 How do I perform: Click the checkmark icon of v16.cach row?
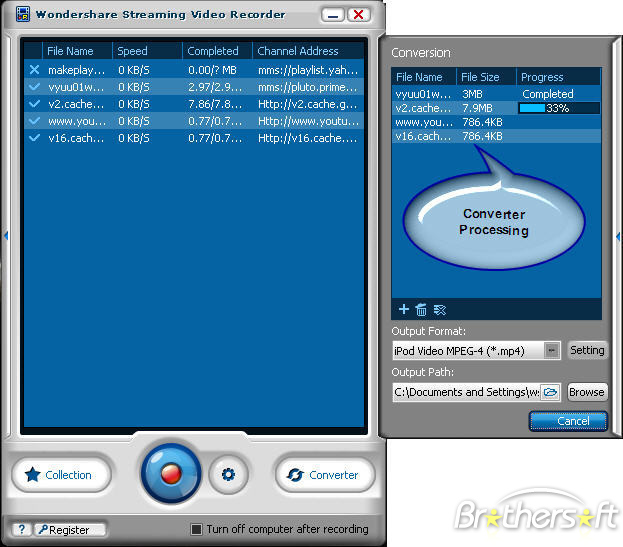[35, 138]
